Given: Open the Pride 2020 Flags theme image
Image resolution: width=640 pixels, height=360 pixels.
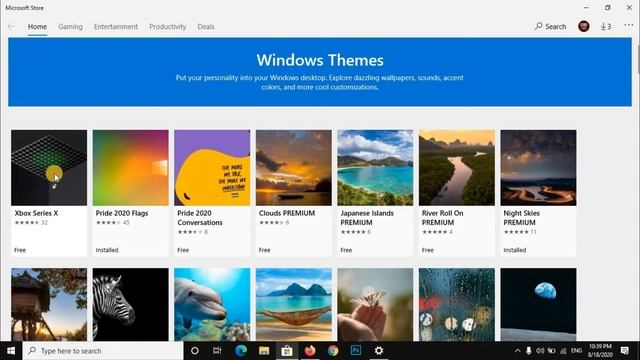Looking at the screenshot, I should 131,168.
